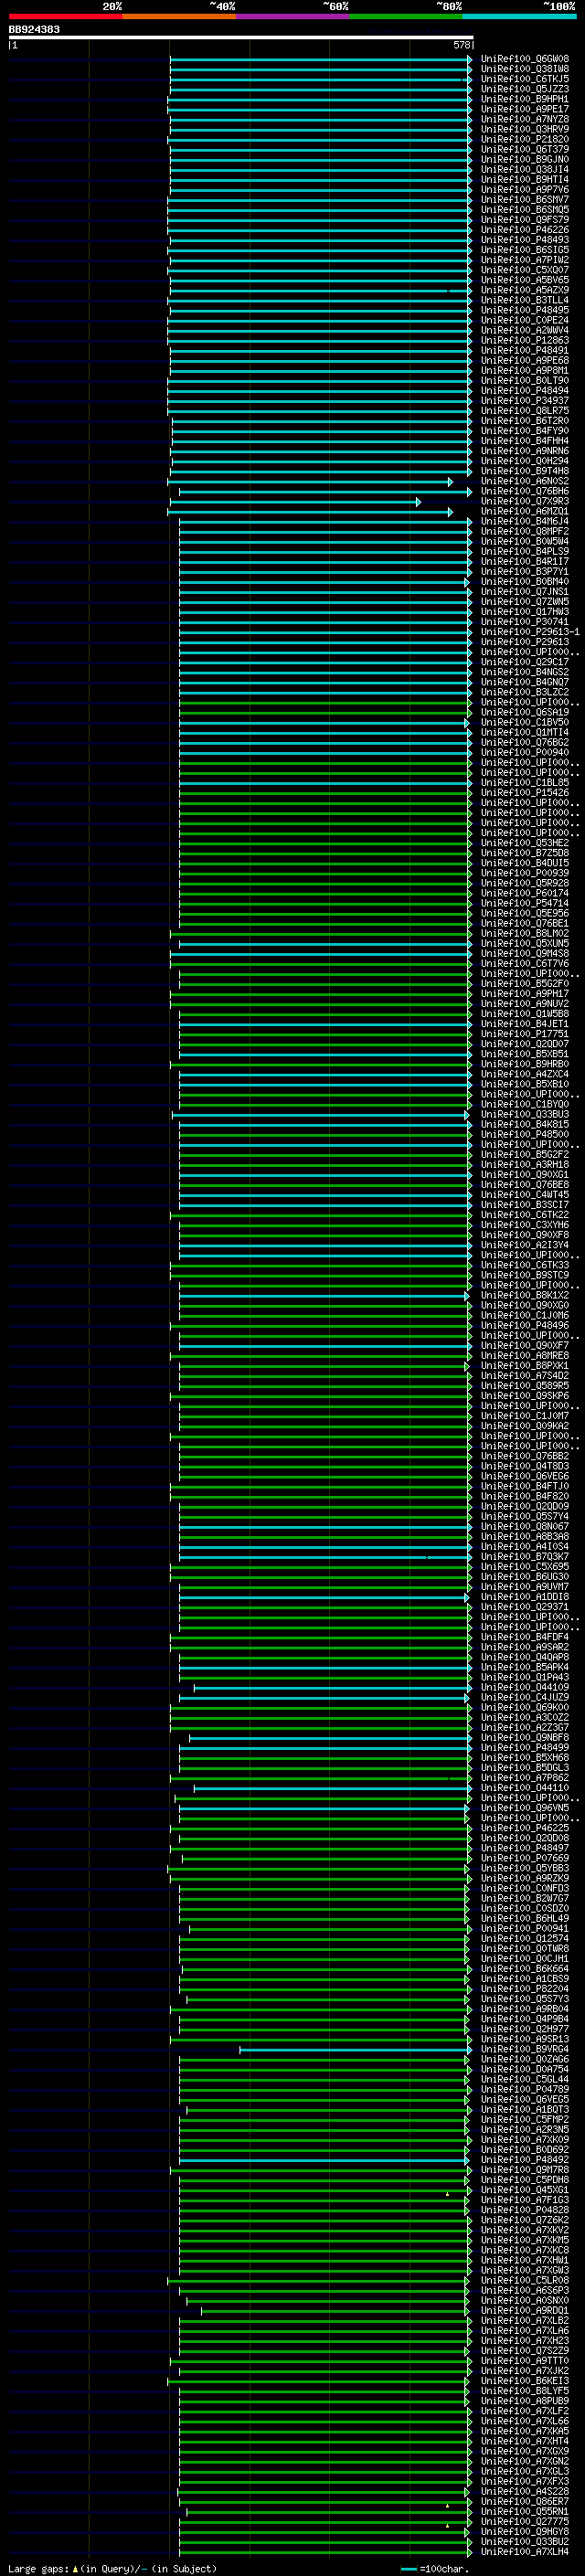Select label UniRef100_Q12574
Viewport: 585px width, 2576px height.
525,1939
